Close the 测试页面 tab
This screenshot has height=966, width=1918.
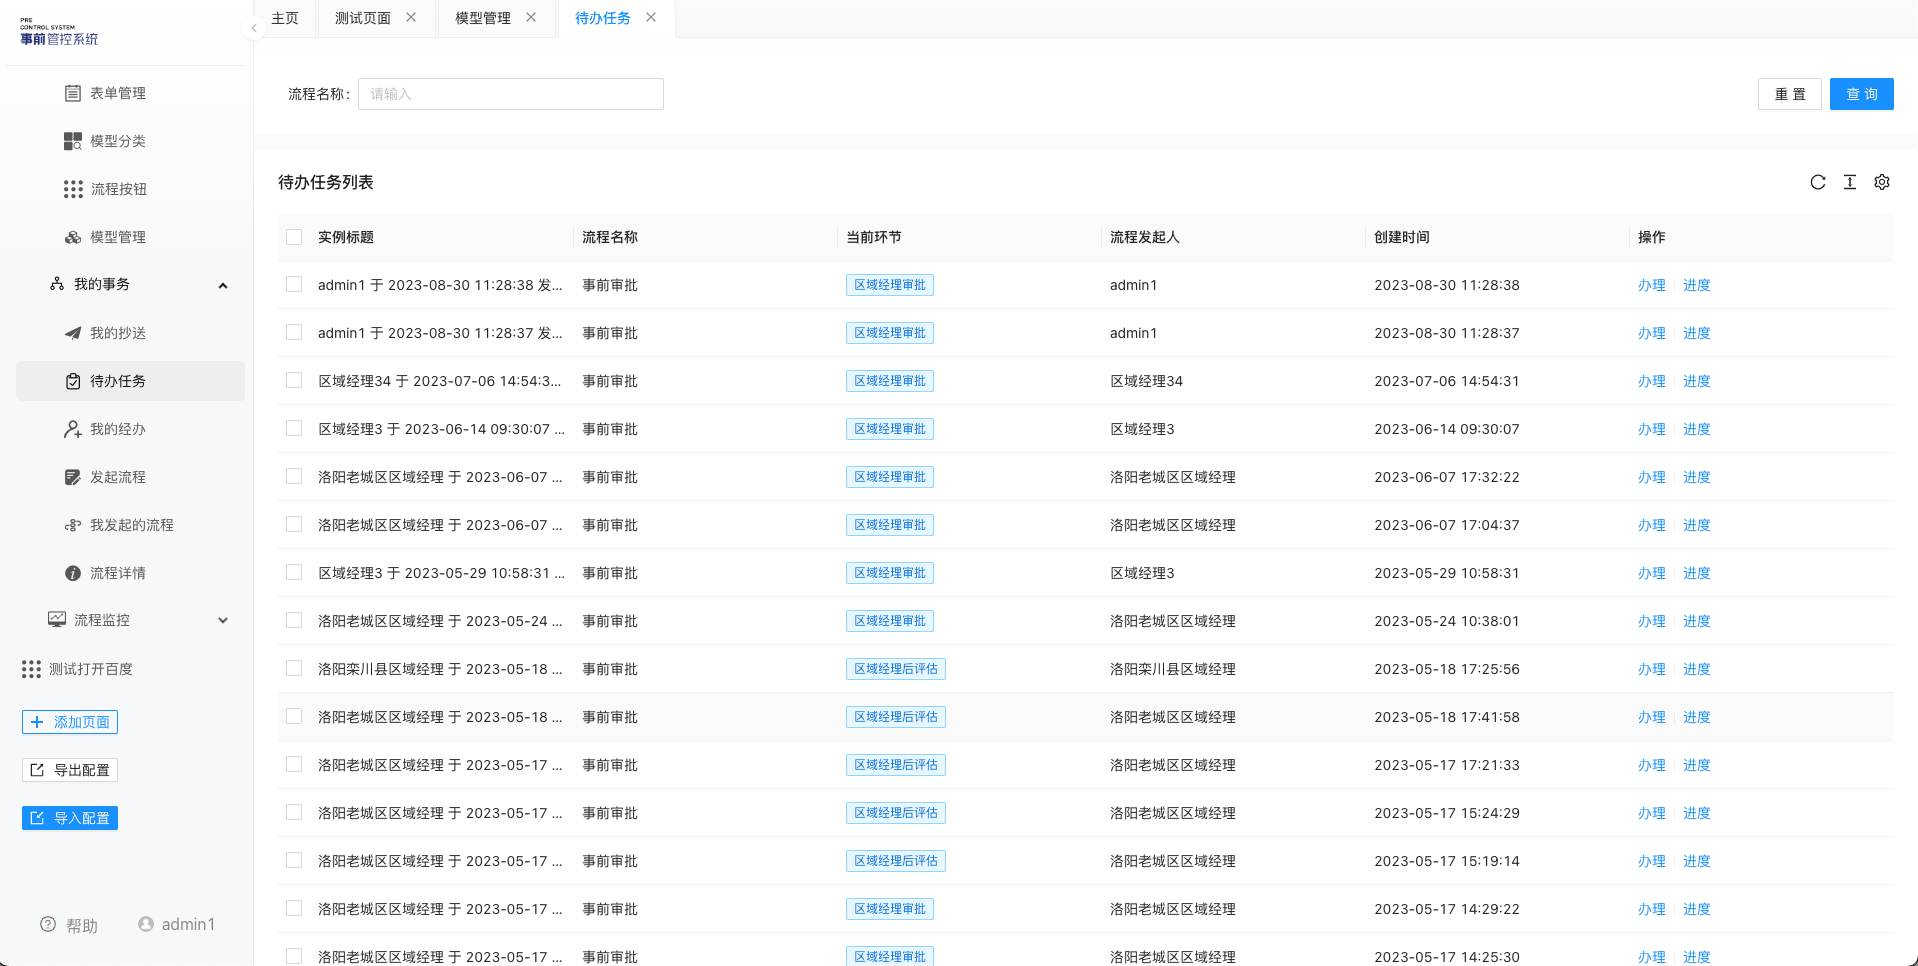point(411,17)
